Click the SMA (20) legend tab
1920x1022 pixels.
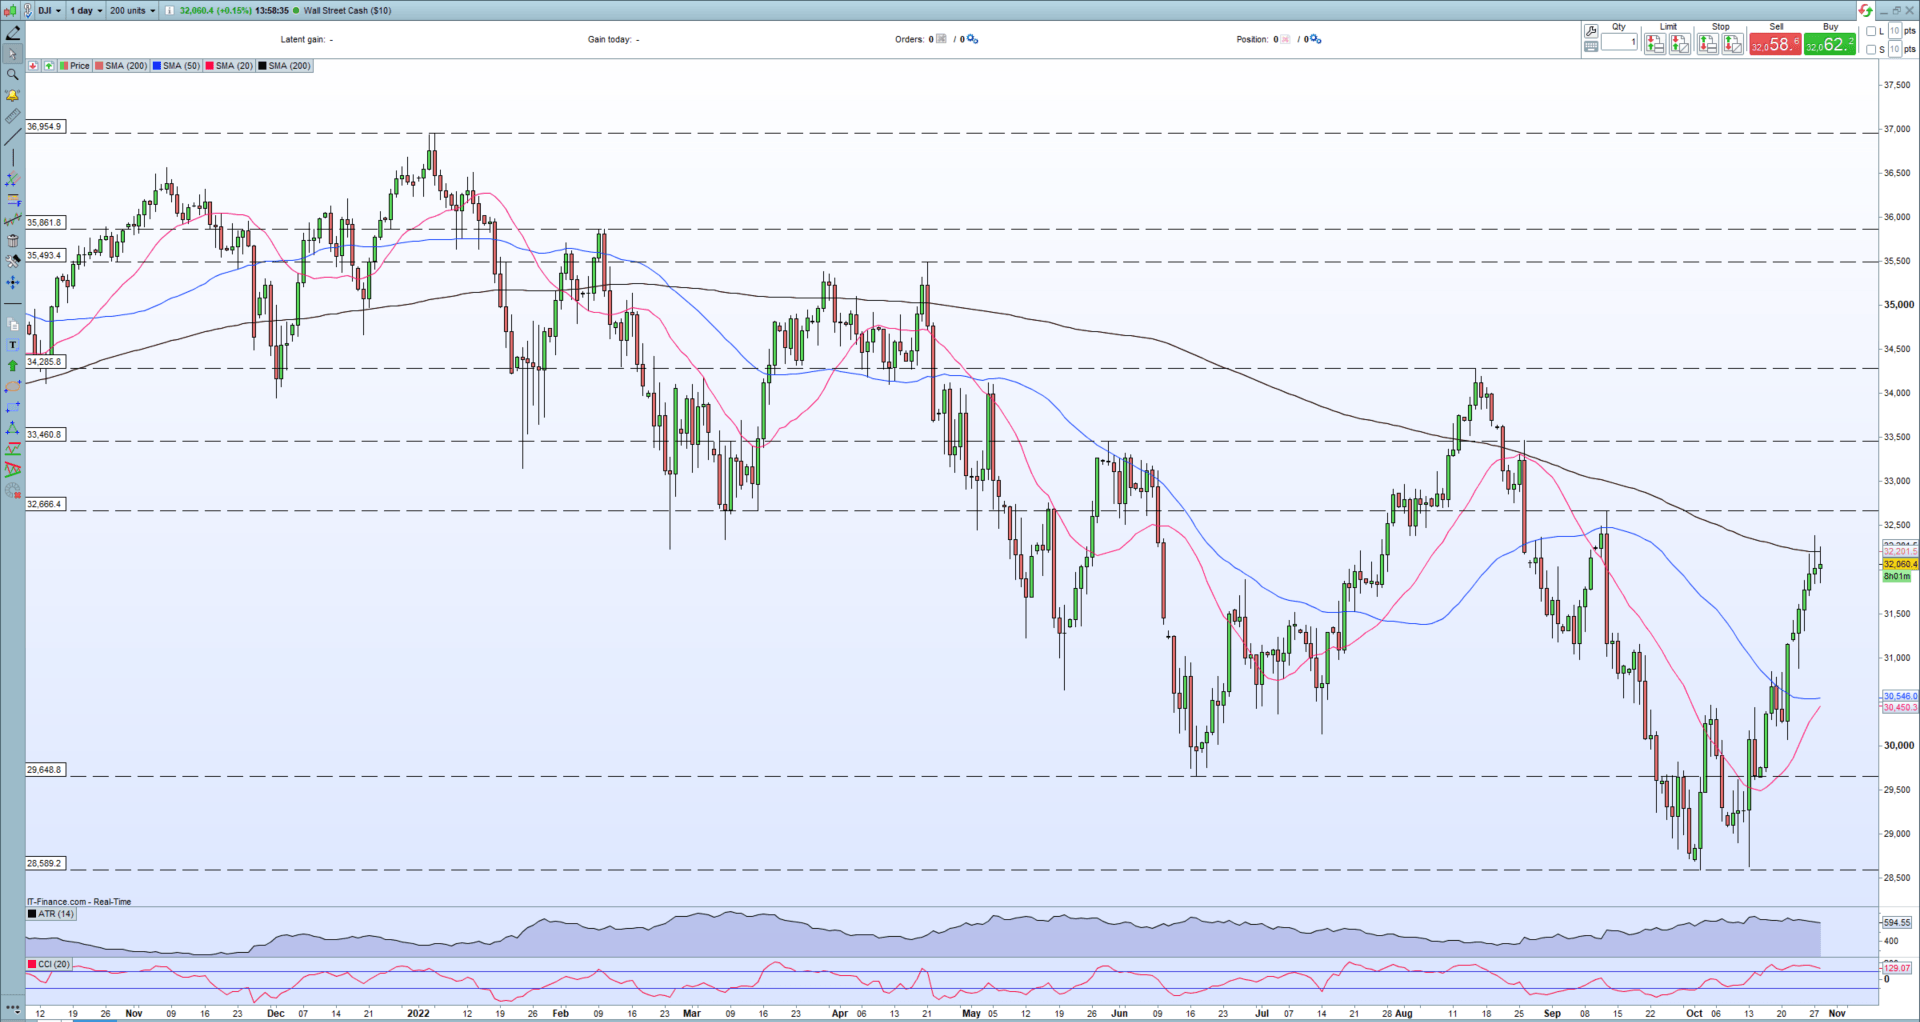tap(229, 66)
